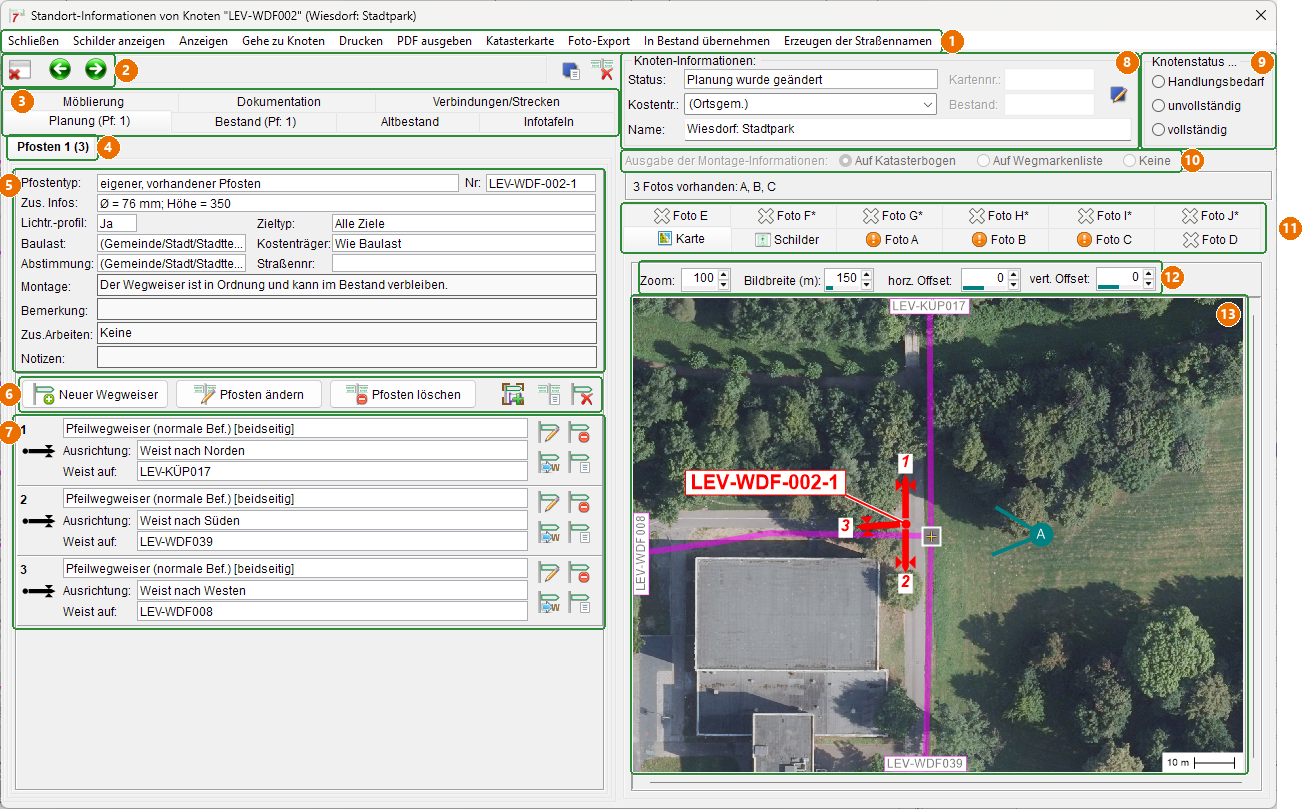Decrease Bildbreite value with down arrow
The width and height of the screenshot is (1307, 809).
pos(865,284)
